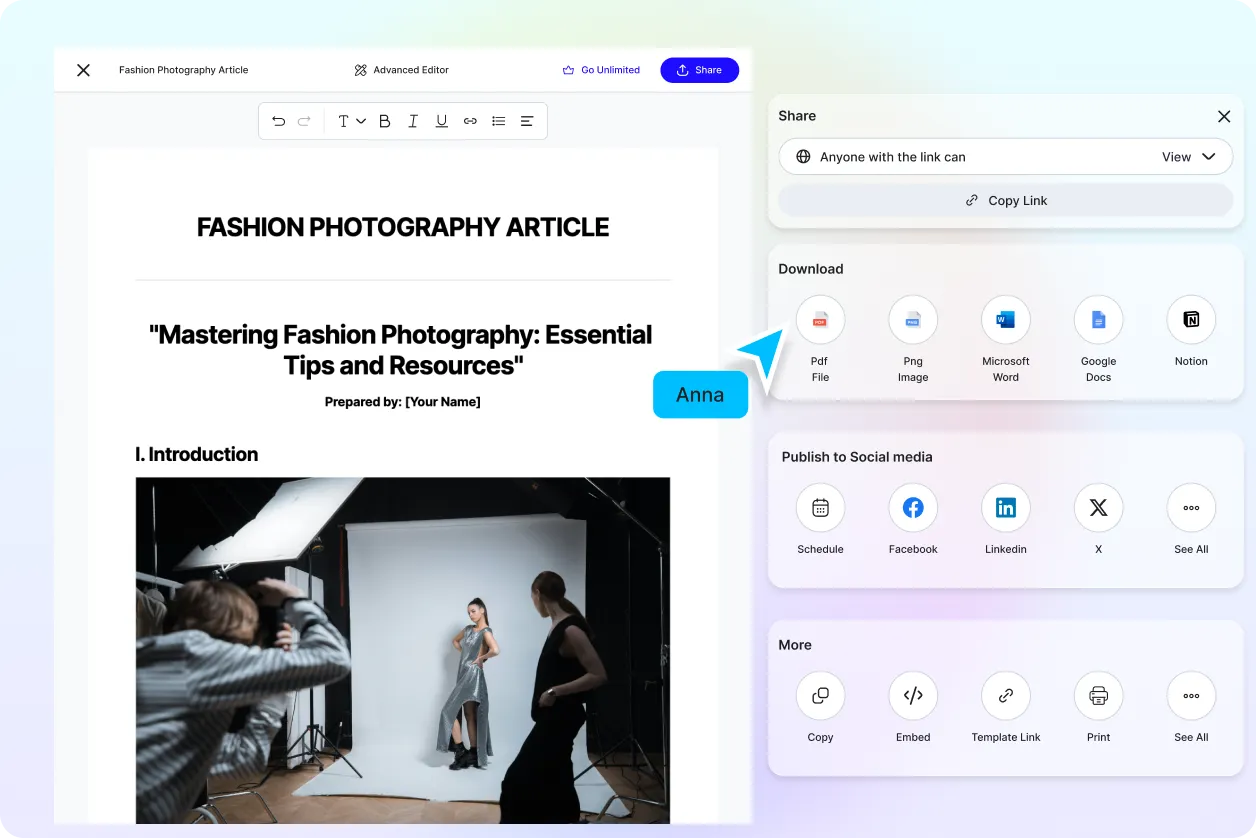Download as Microsoft Word file
Screen dimensions: 1256x838
pyautogui.click(x=1006, y=320)
